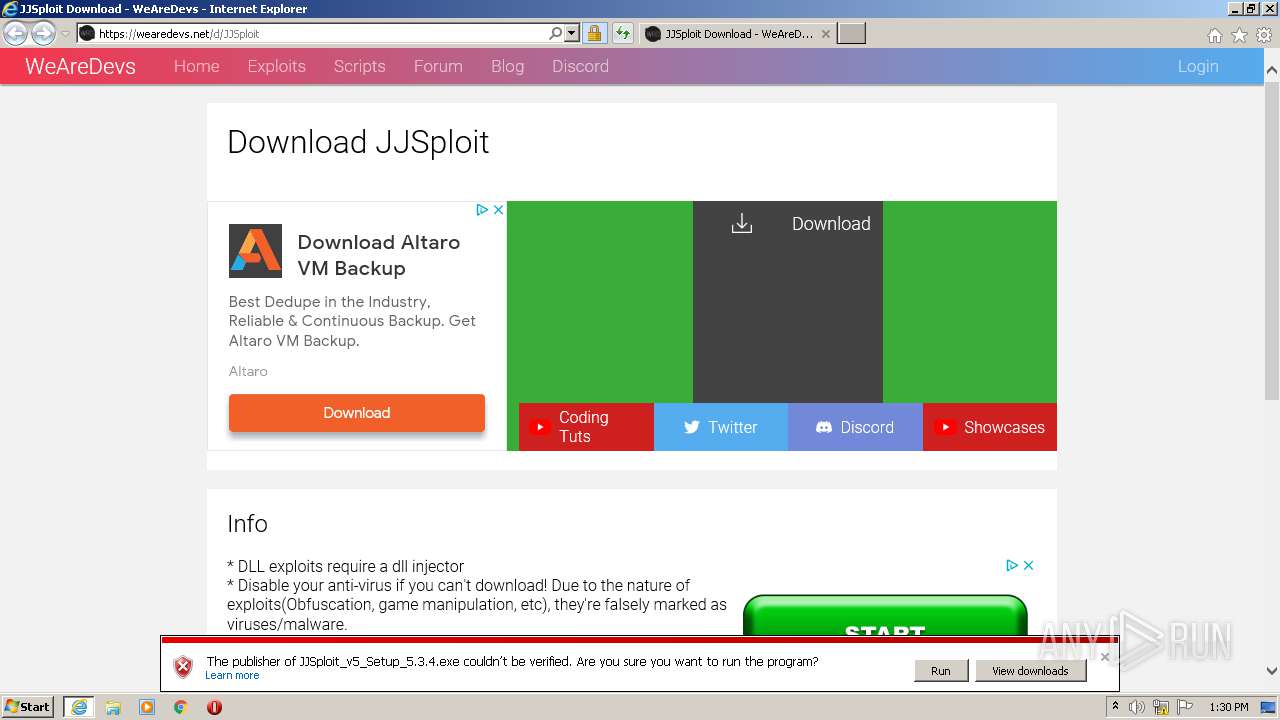Click the Home icon in browser toolbar
1280x720 pixels.
click(x=1214, y=35)
